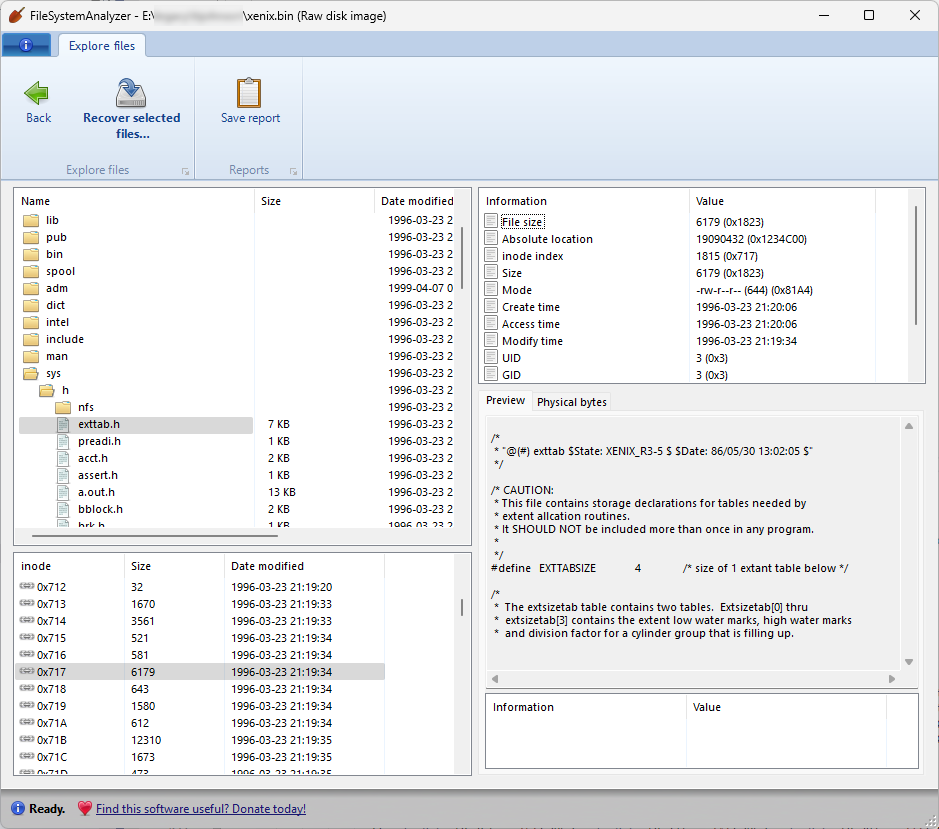Click the Save report label
Screen dimensions: 939x829
pos(250,118)
